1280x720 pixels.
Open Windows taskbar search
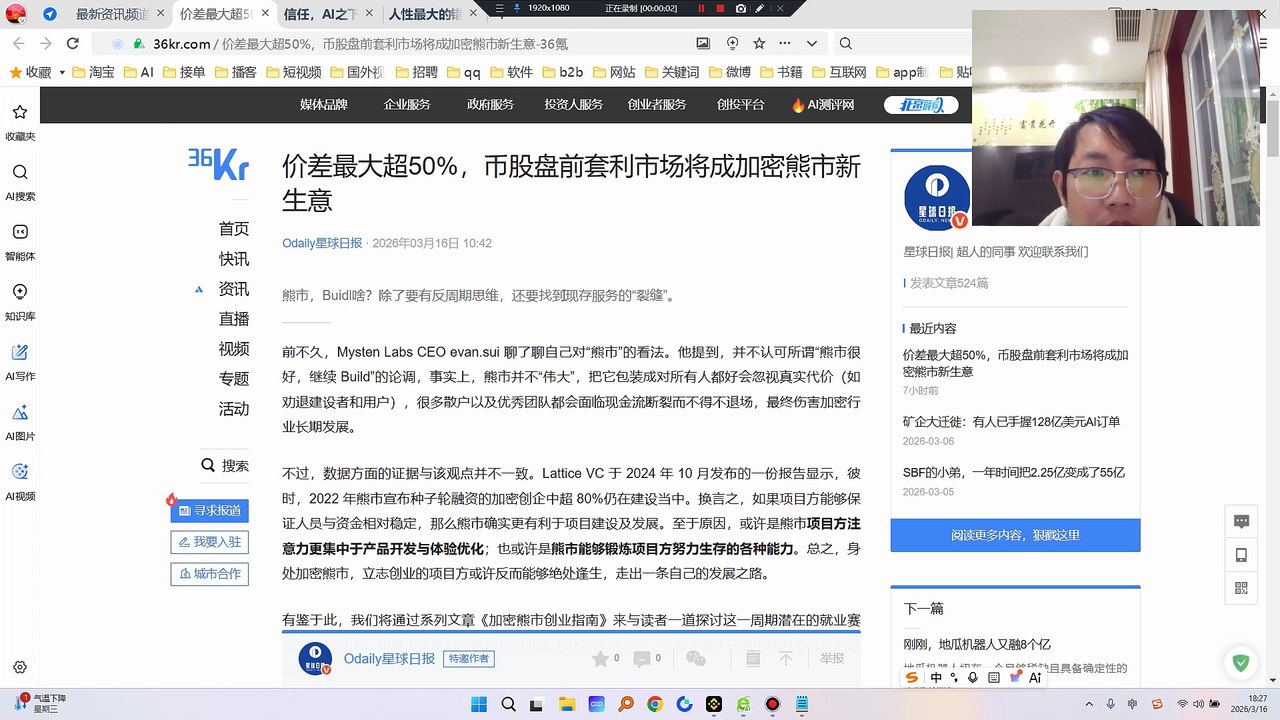coord(508,704)
